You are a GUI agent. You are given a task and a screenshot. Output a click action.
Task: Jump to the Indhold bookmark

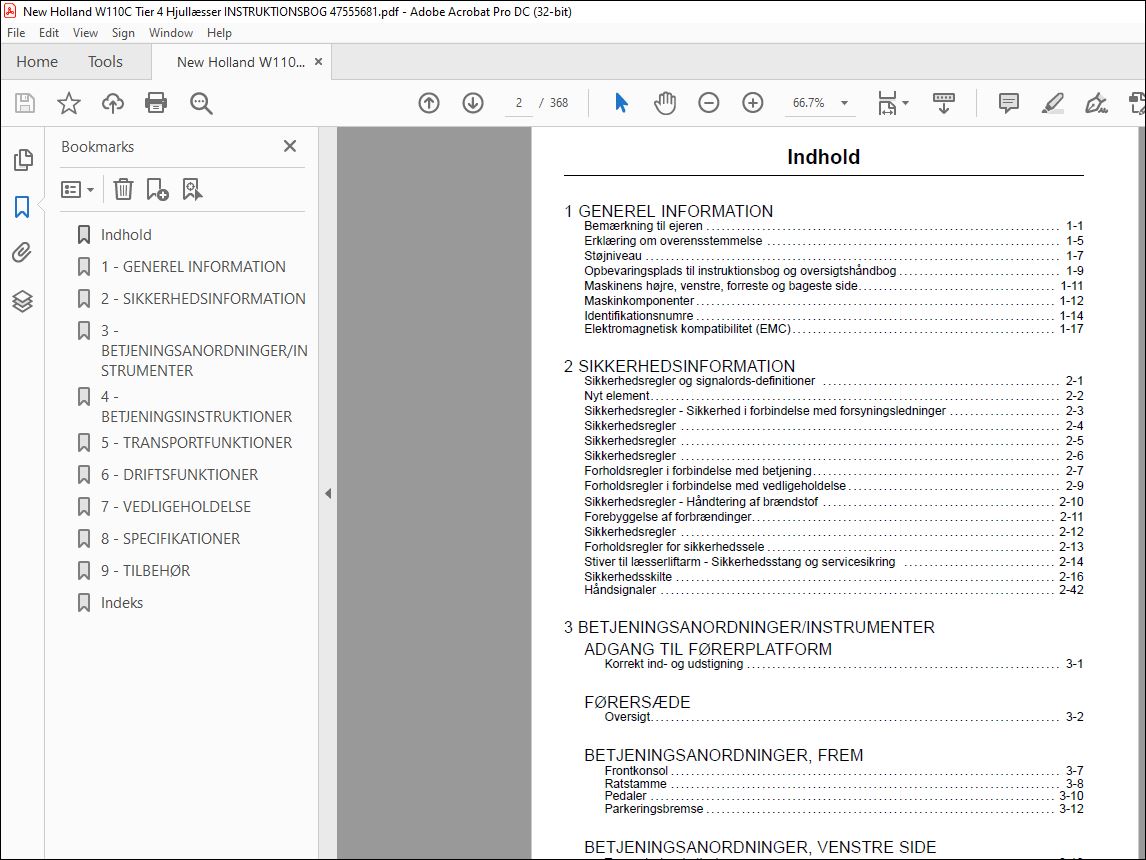[x=126, y=235]
